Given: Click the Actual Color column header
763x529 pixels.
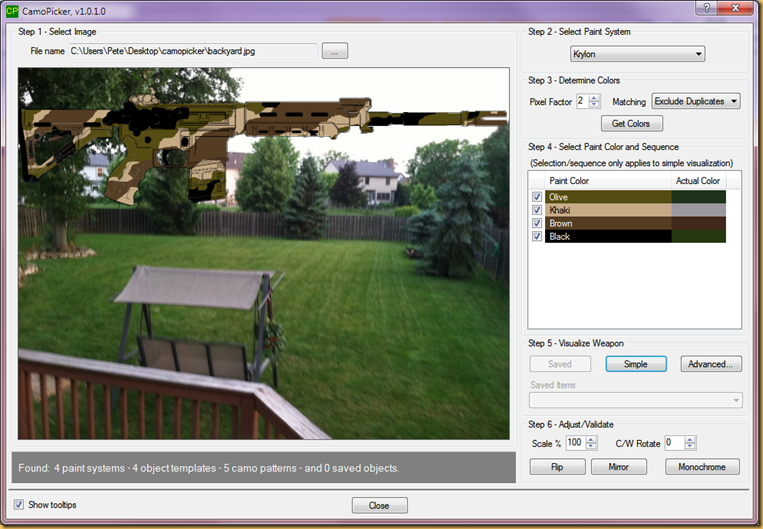Looking at the screenshot, I should point(698,181).
